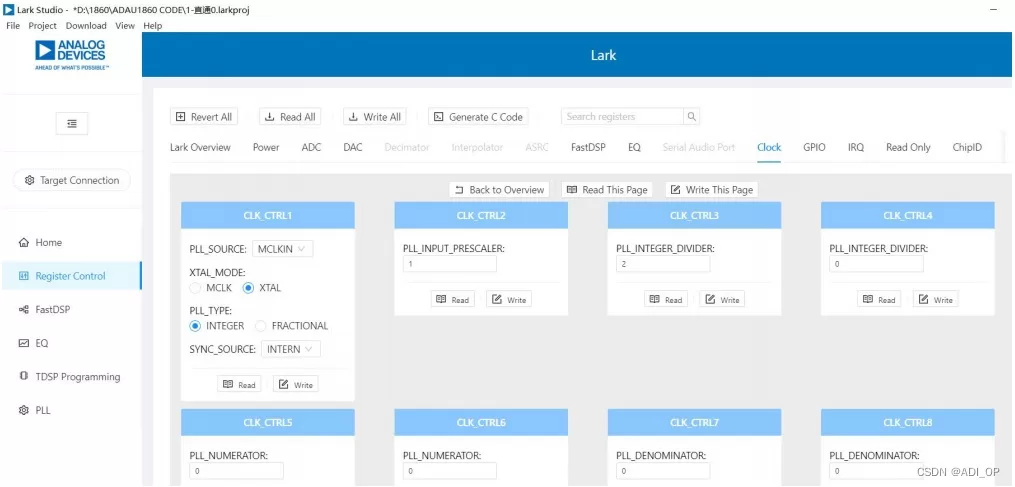Switch to the Lark Overview tab
1015x487 pixels.
[200, 147]
